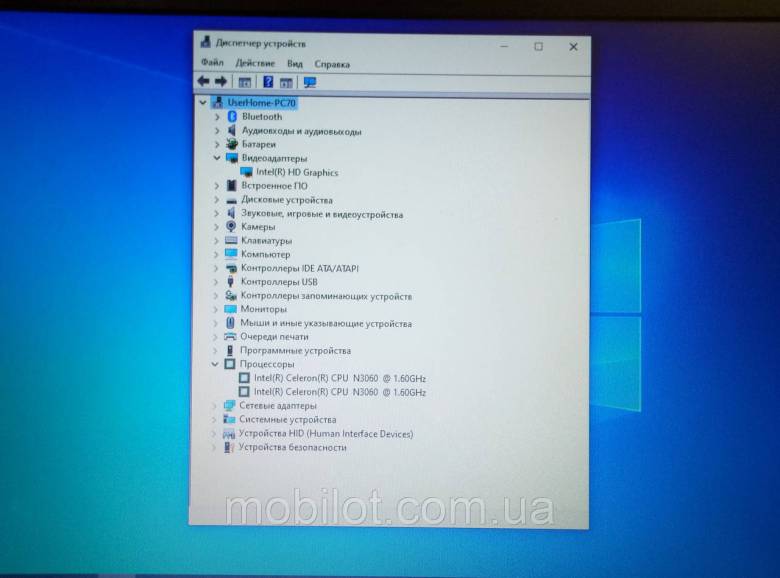Expand the Дисковые устройства category
The image size is (780, 578).
(x=216, y=200)
